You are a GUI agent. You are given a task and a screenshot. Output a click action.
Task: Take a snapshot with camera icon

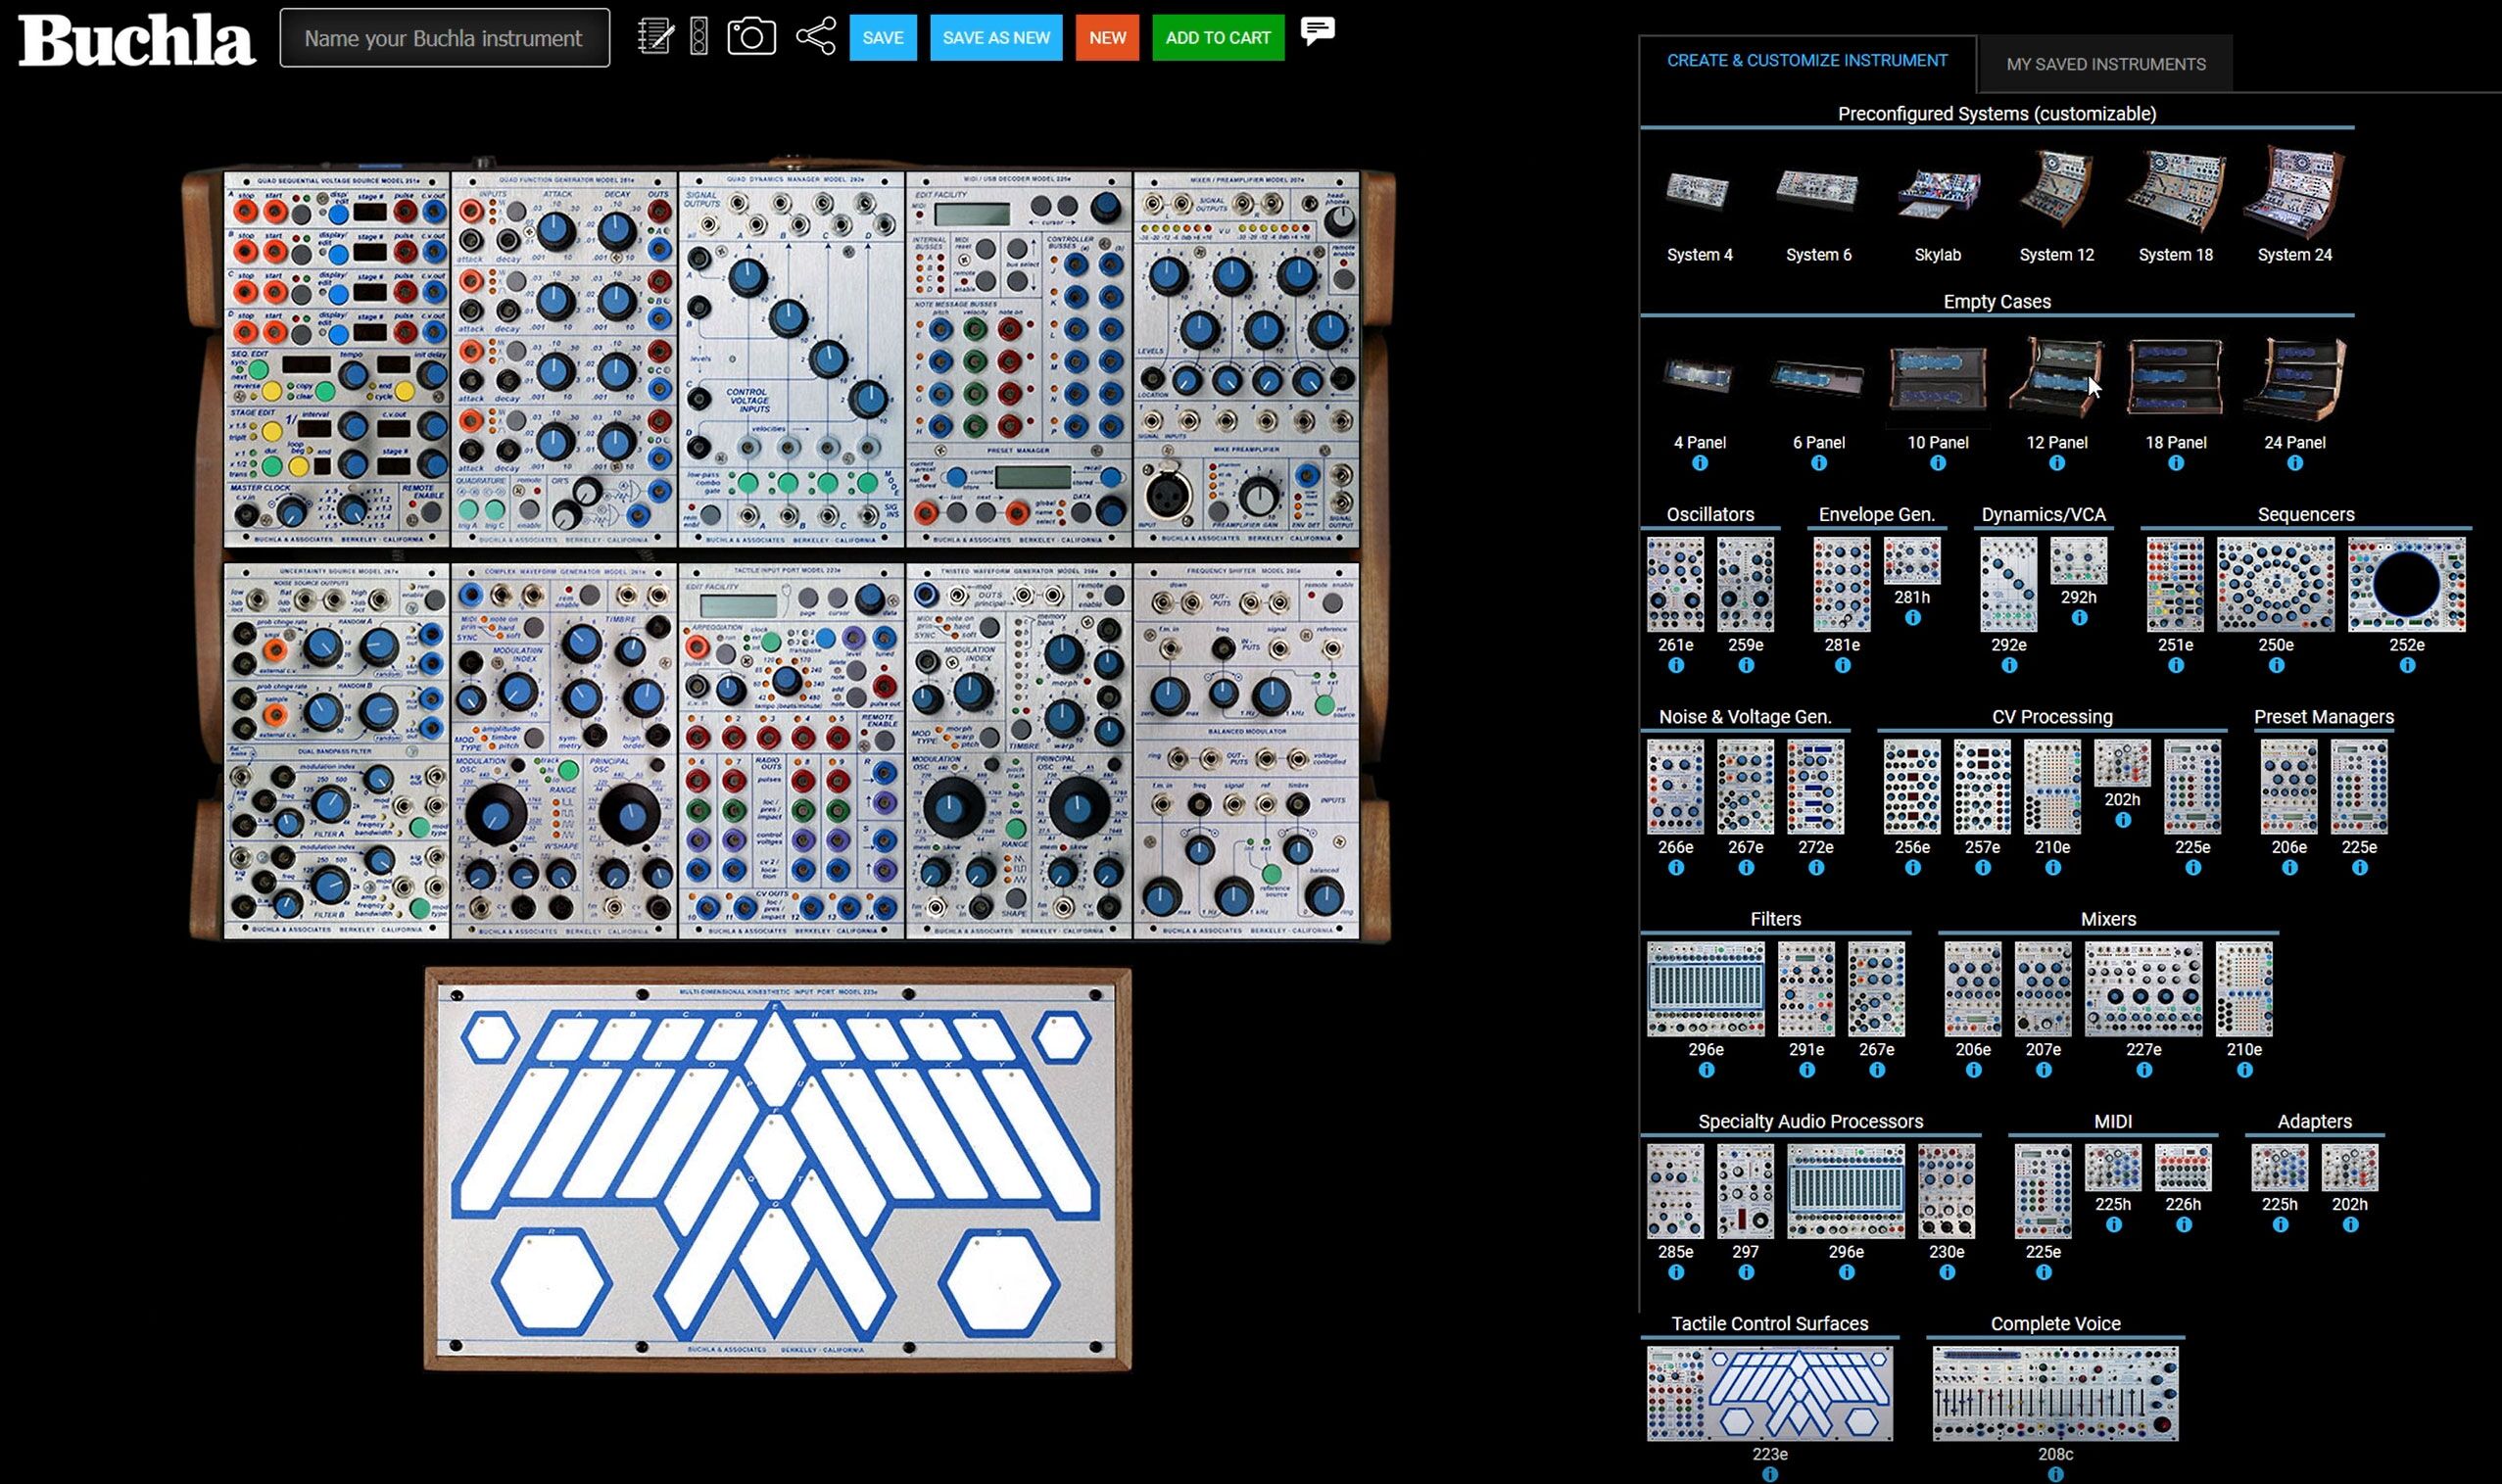751,37
